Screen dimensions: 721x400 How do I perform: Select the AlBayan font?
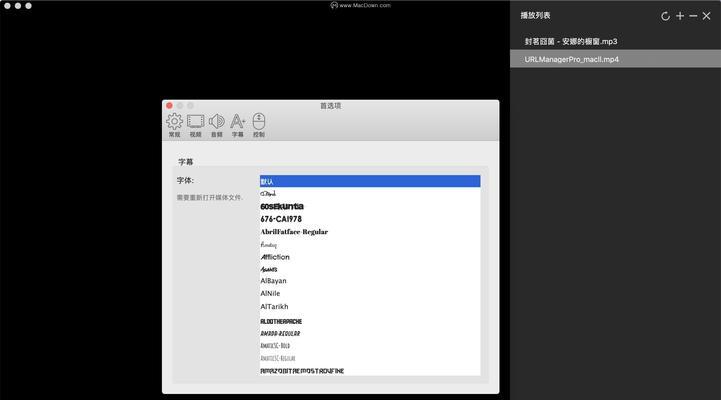pyautogui.click(x=370, y=281)
